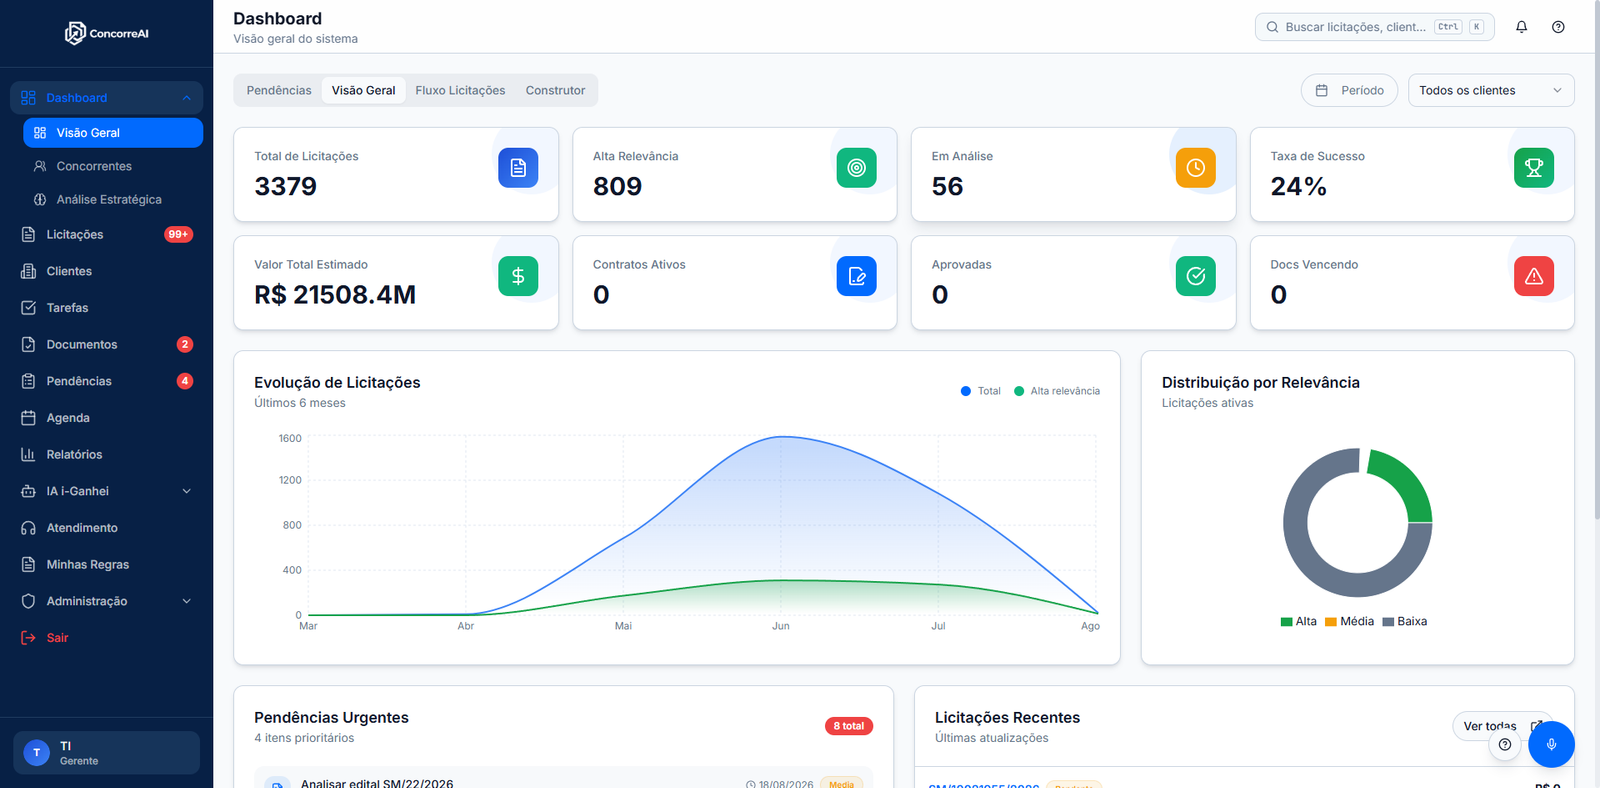Switch to the Pendências tab
The width and height of the screenshot is (1600, 788).
[x=279, y=90]
